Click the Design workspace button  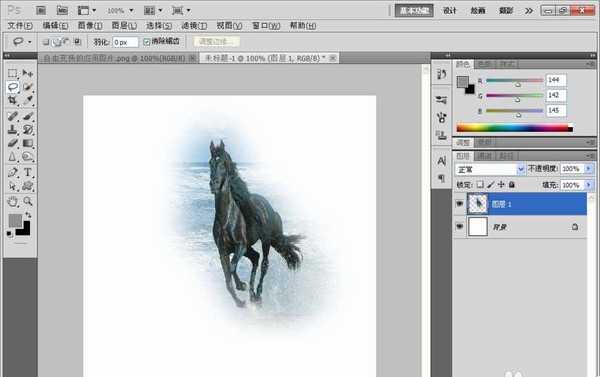point(450,11)
